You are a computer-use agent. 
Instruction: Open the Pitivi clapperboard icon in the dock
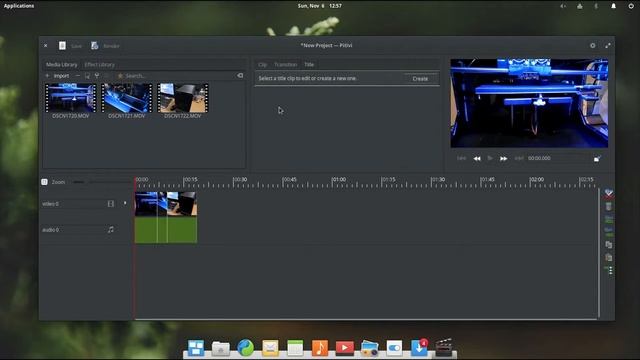444,347
